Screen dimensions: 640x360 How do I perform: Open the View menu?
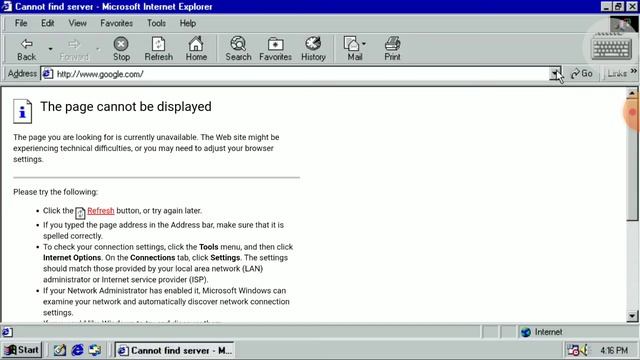pyautogui.click(x=77, y=23)
